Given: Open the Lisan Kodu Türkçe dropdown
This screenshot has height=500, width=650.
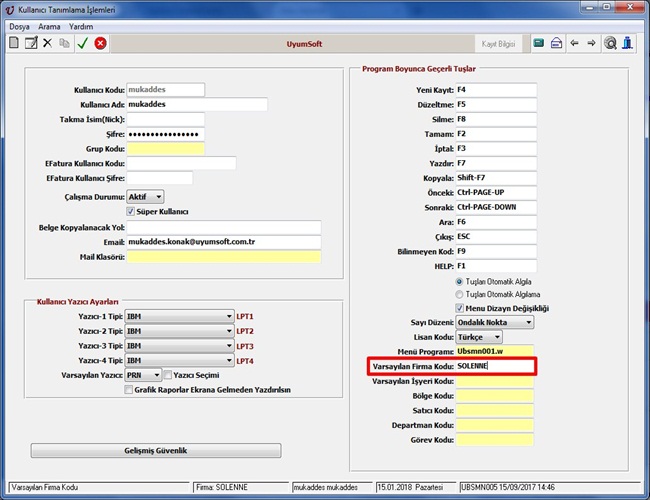Looking at the screenshot, I should click(x=479, y=337).
